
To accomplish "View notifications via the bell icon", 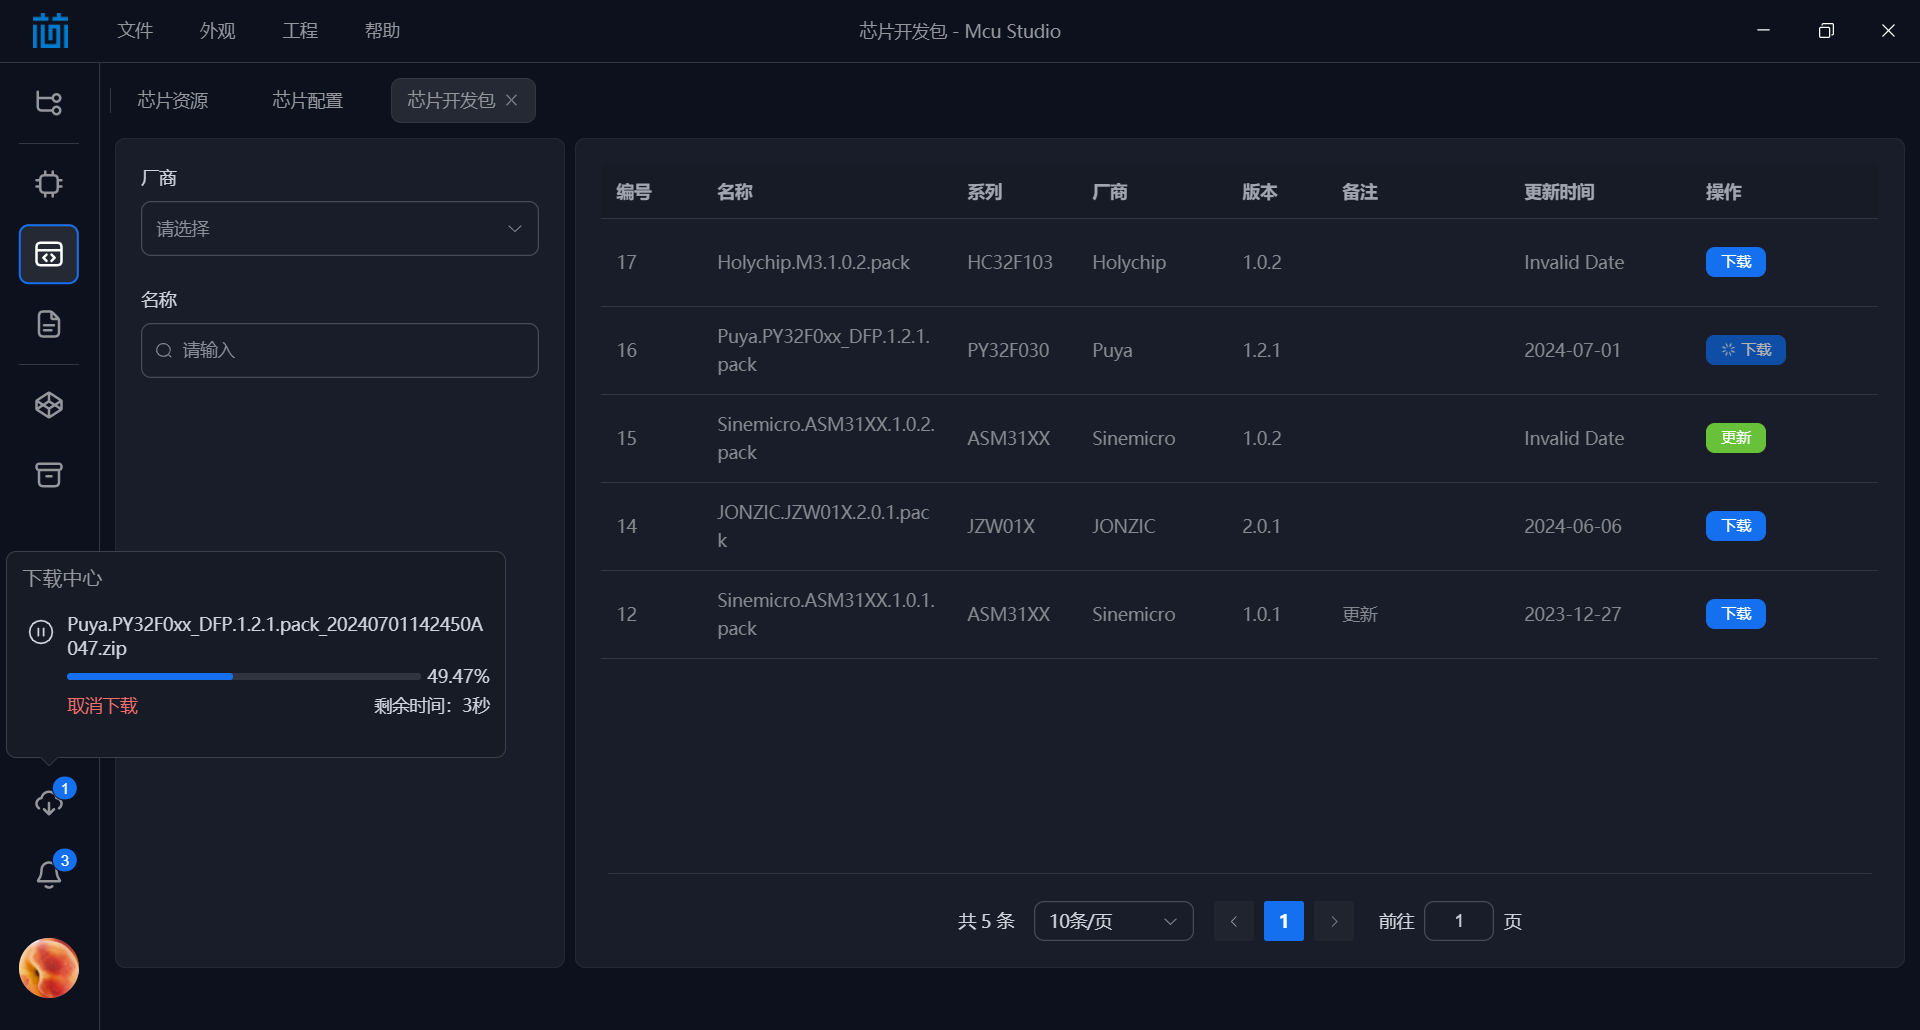I will (x=48, y=873).
